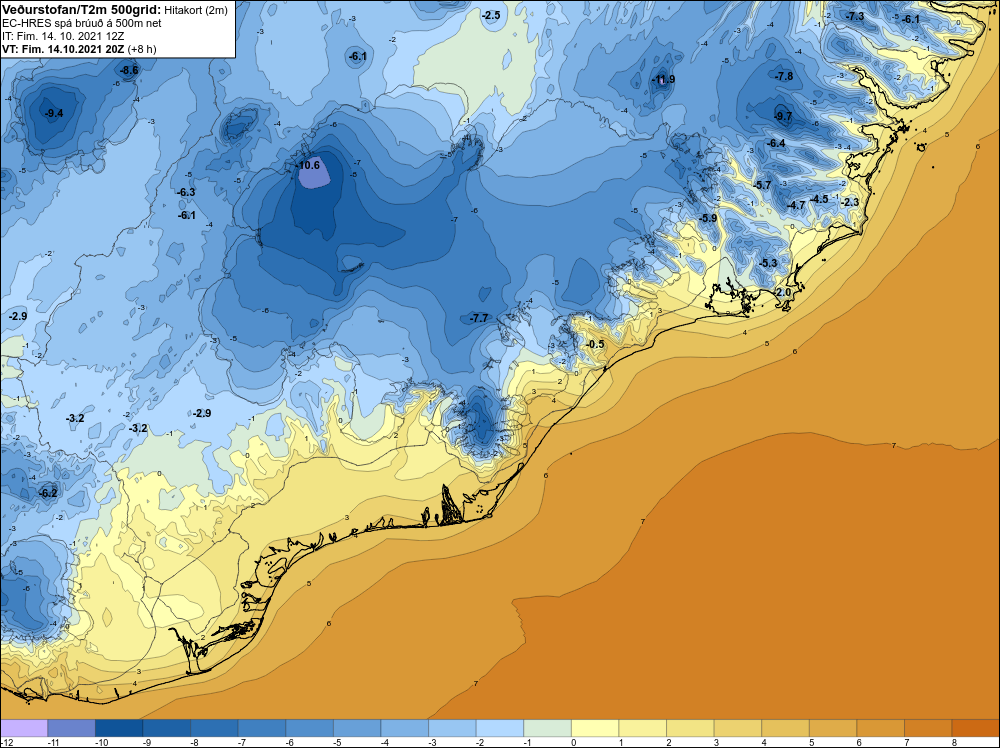Pick the dark blue legend swatch between -10 and -9
This screenshot has width=1000, height=748.
(x=119, y=728)
